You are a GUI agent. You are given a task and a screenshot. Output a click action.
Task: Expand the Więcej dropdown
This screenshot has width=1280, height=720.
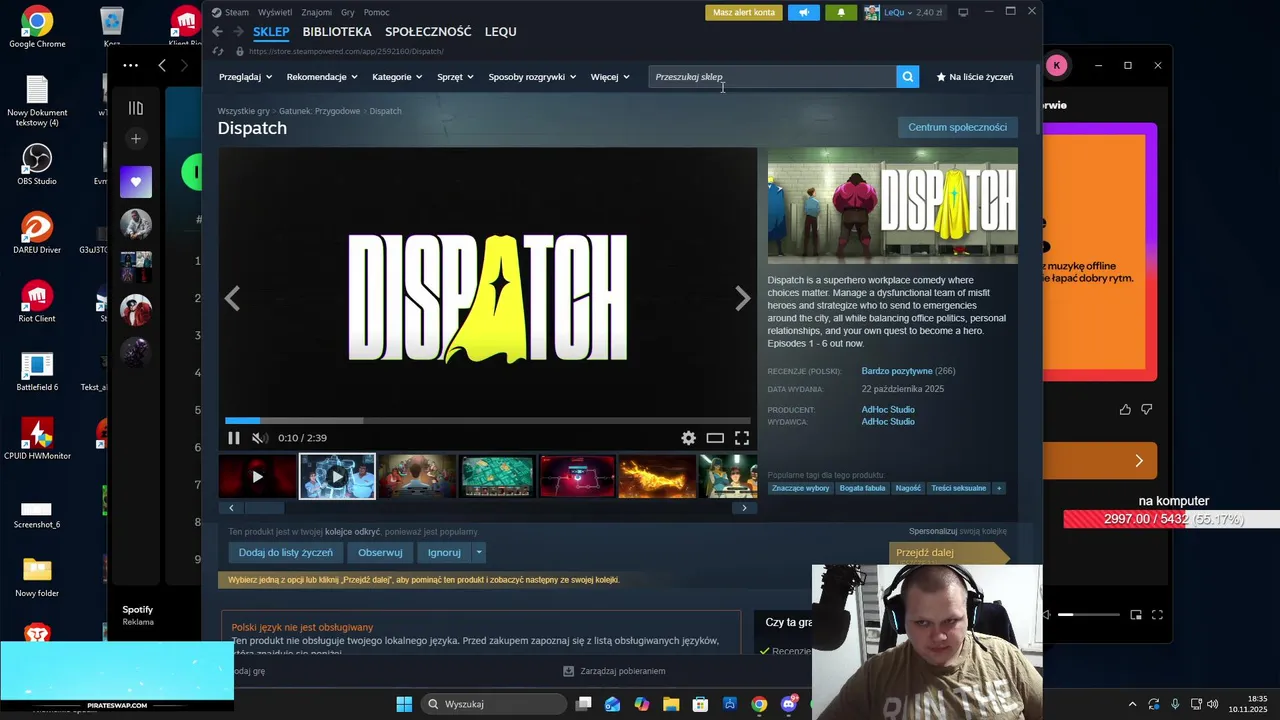point(610,77)
